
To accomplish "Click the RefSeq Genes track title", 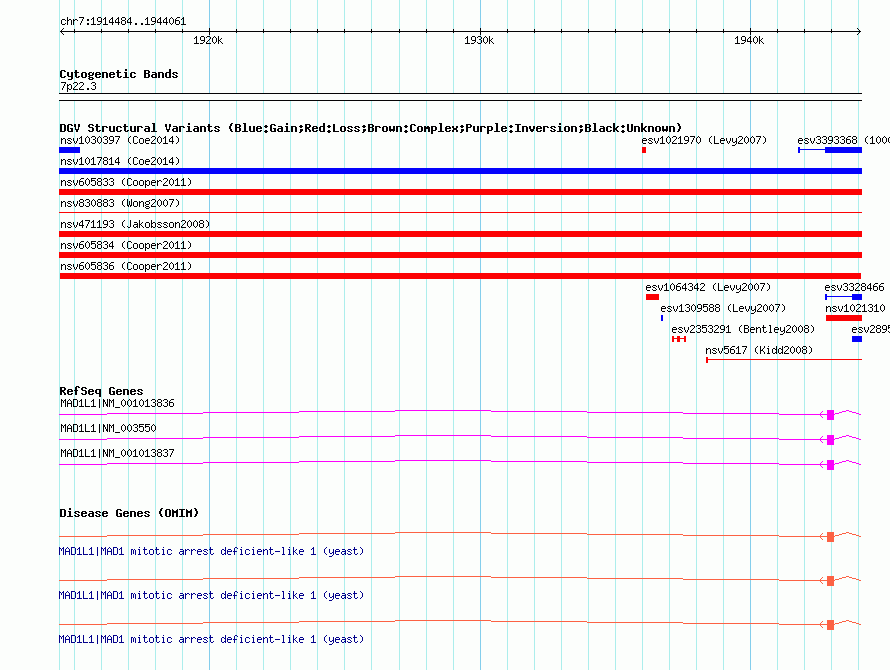I will [x=101, y=391].
